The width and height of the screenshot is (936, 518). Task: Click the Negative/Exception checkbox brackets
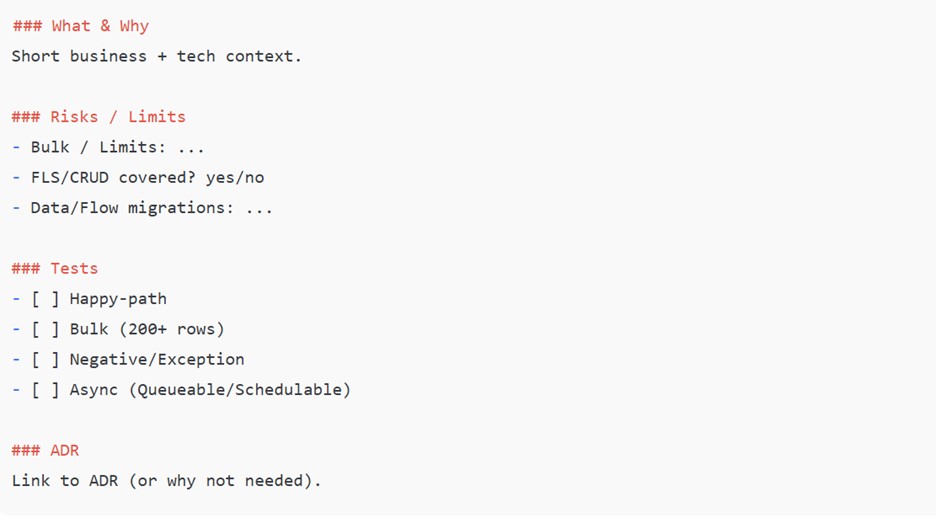[45, 360]
